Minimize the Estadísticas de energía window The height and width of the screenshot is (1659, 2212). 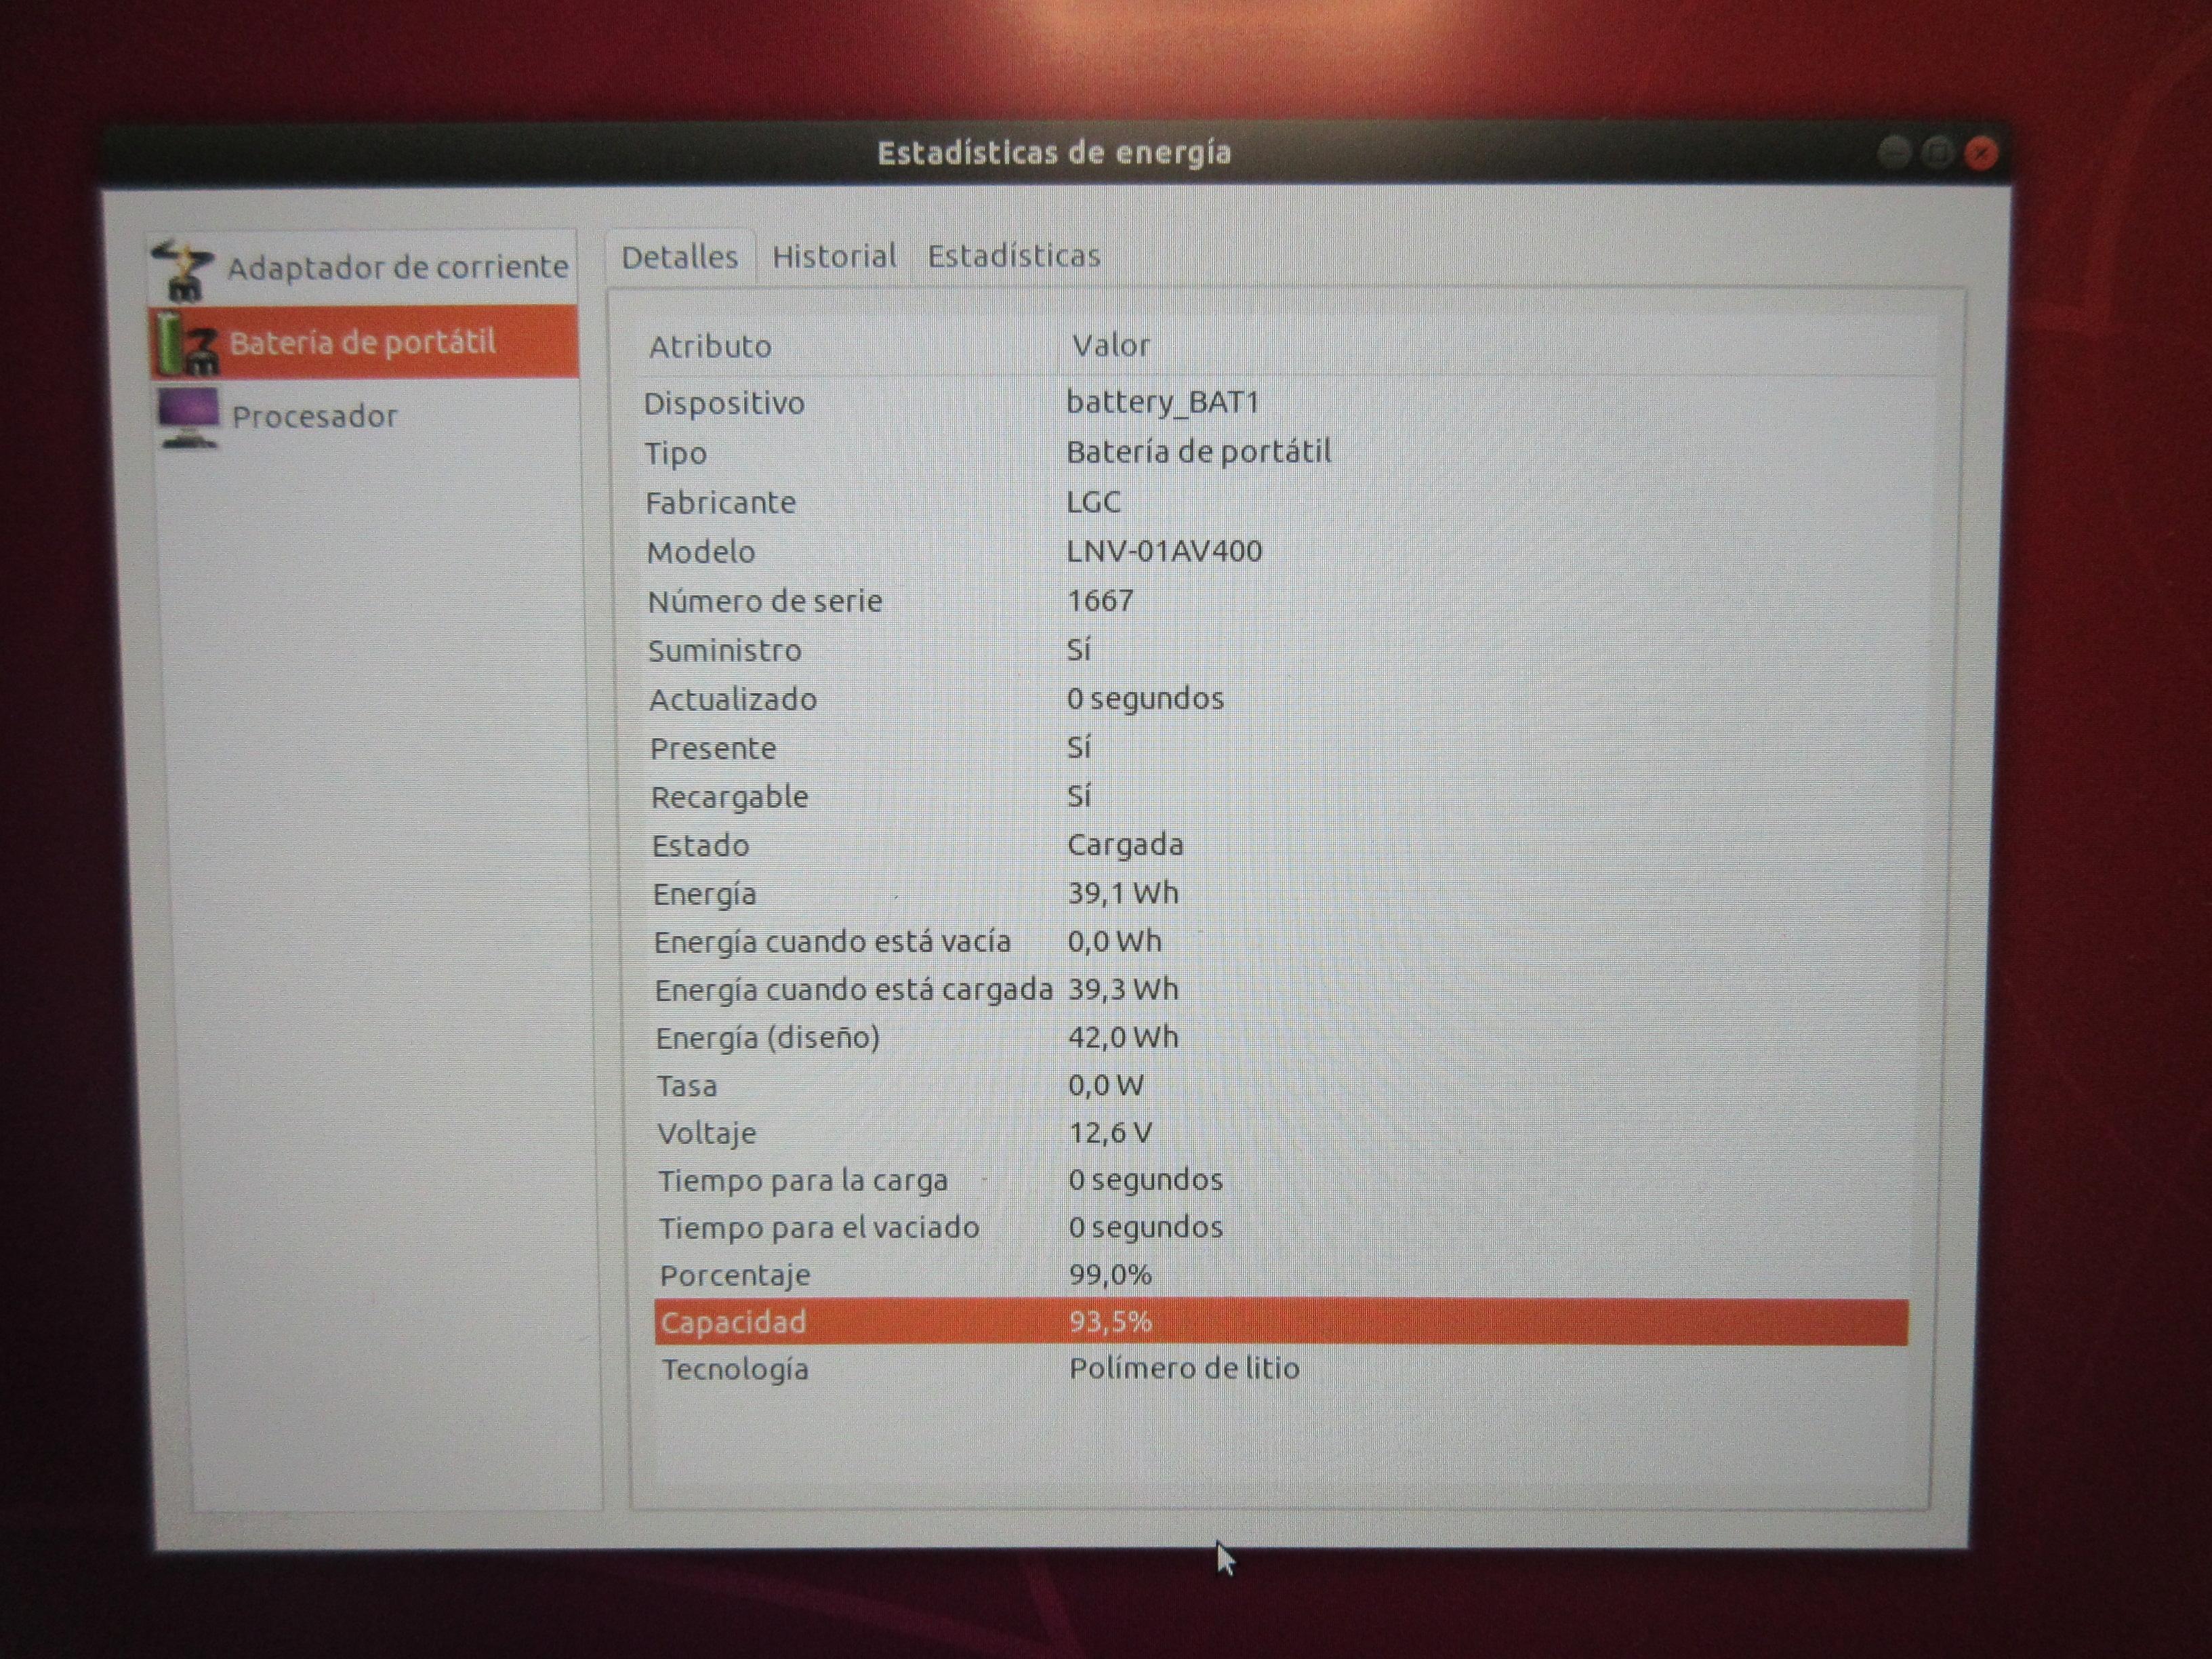(1894, 153)
